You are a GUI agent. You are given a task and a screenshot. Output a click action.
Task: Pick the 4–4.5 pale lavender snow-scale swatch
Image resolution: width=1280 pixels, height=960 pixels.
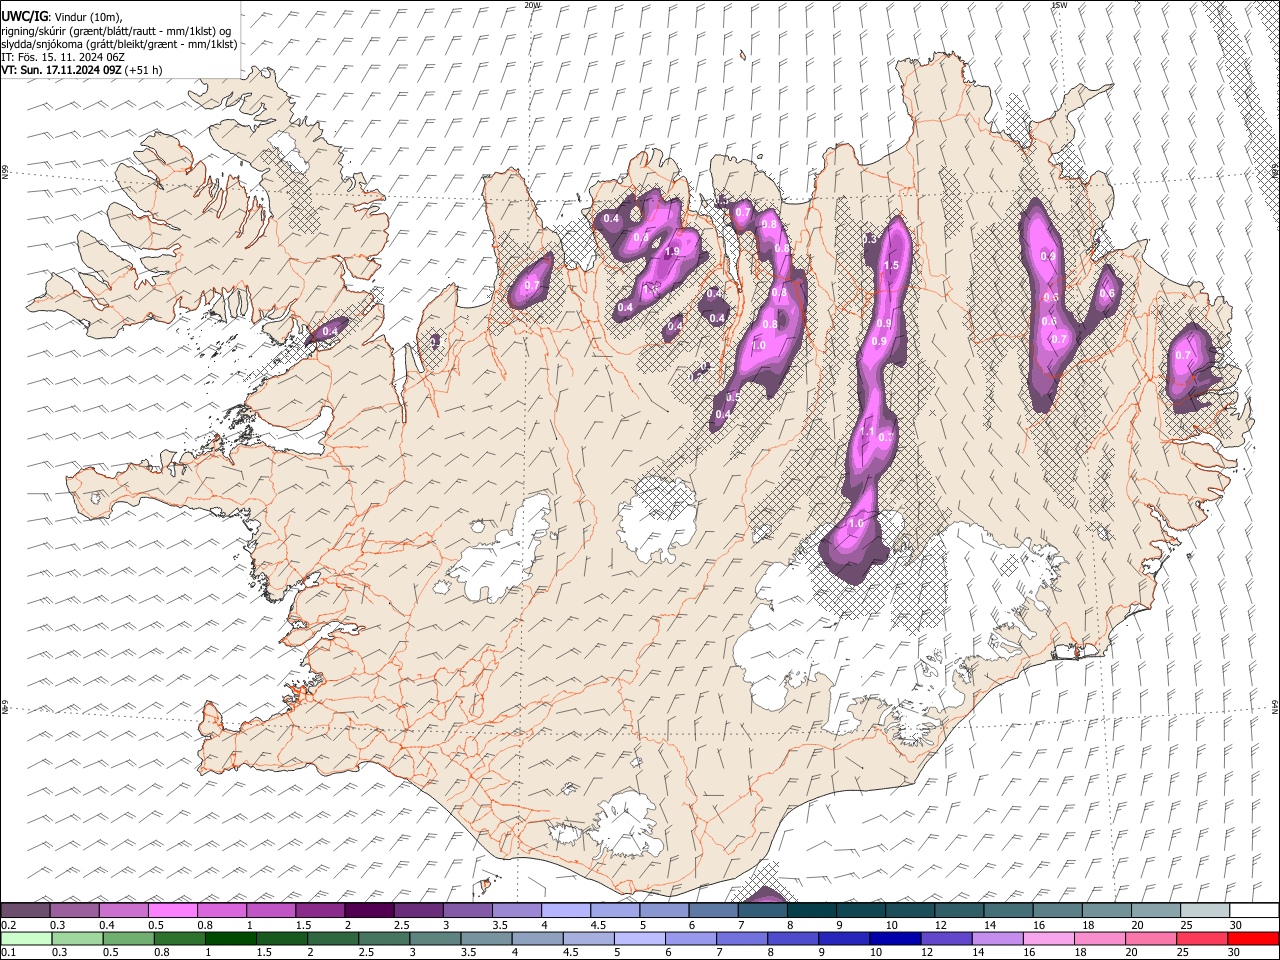pos(566,910)
